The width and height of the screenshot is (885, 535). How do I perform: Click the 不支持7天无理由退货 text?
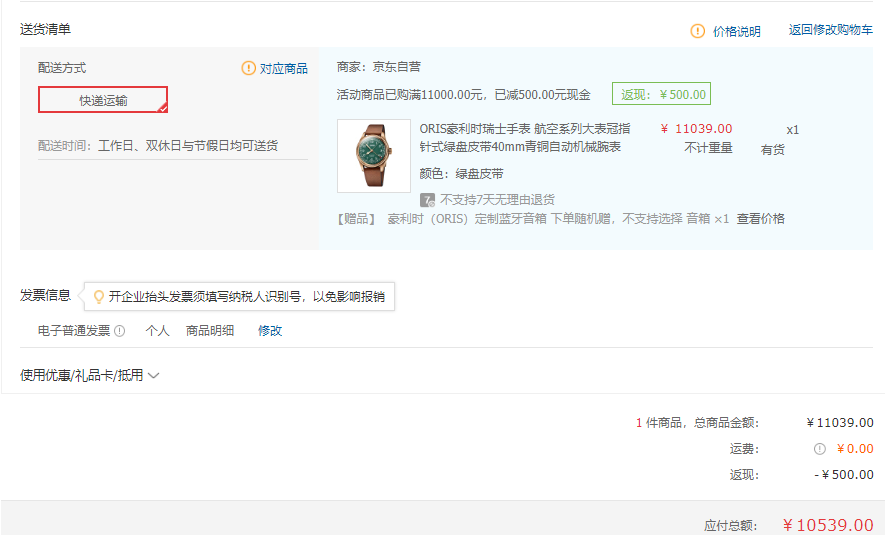click(x=497, y=200)
